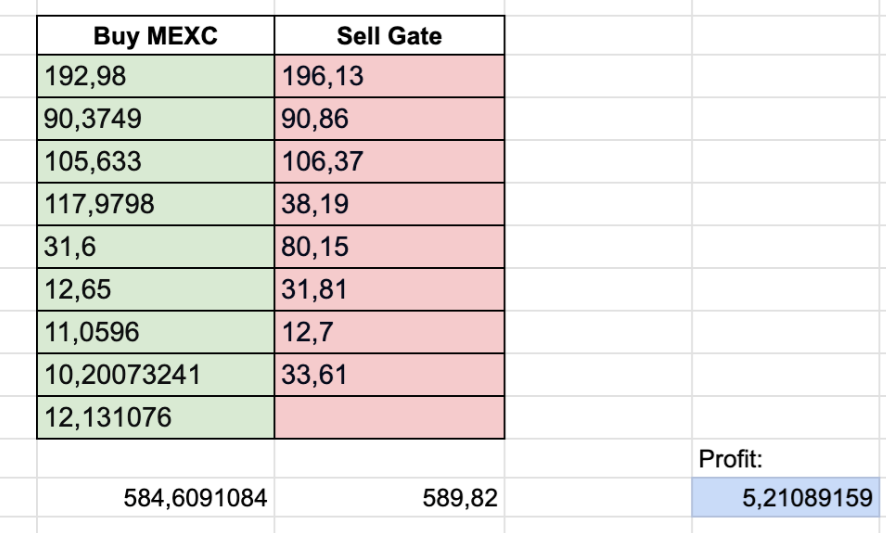The image size is (886, 533).
Task: Click the cell containing 196,13
Action: pyautogui.click(x=389, y=76)
